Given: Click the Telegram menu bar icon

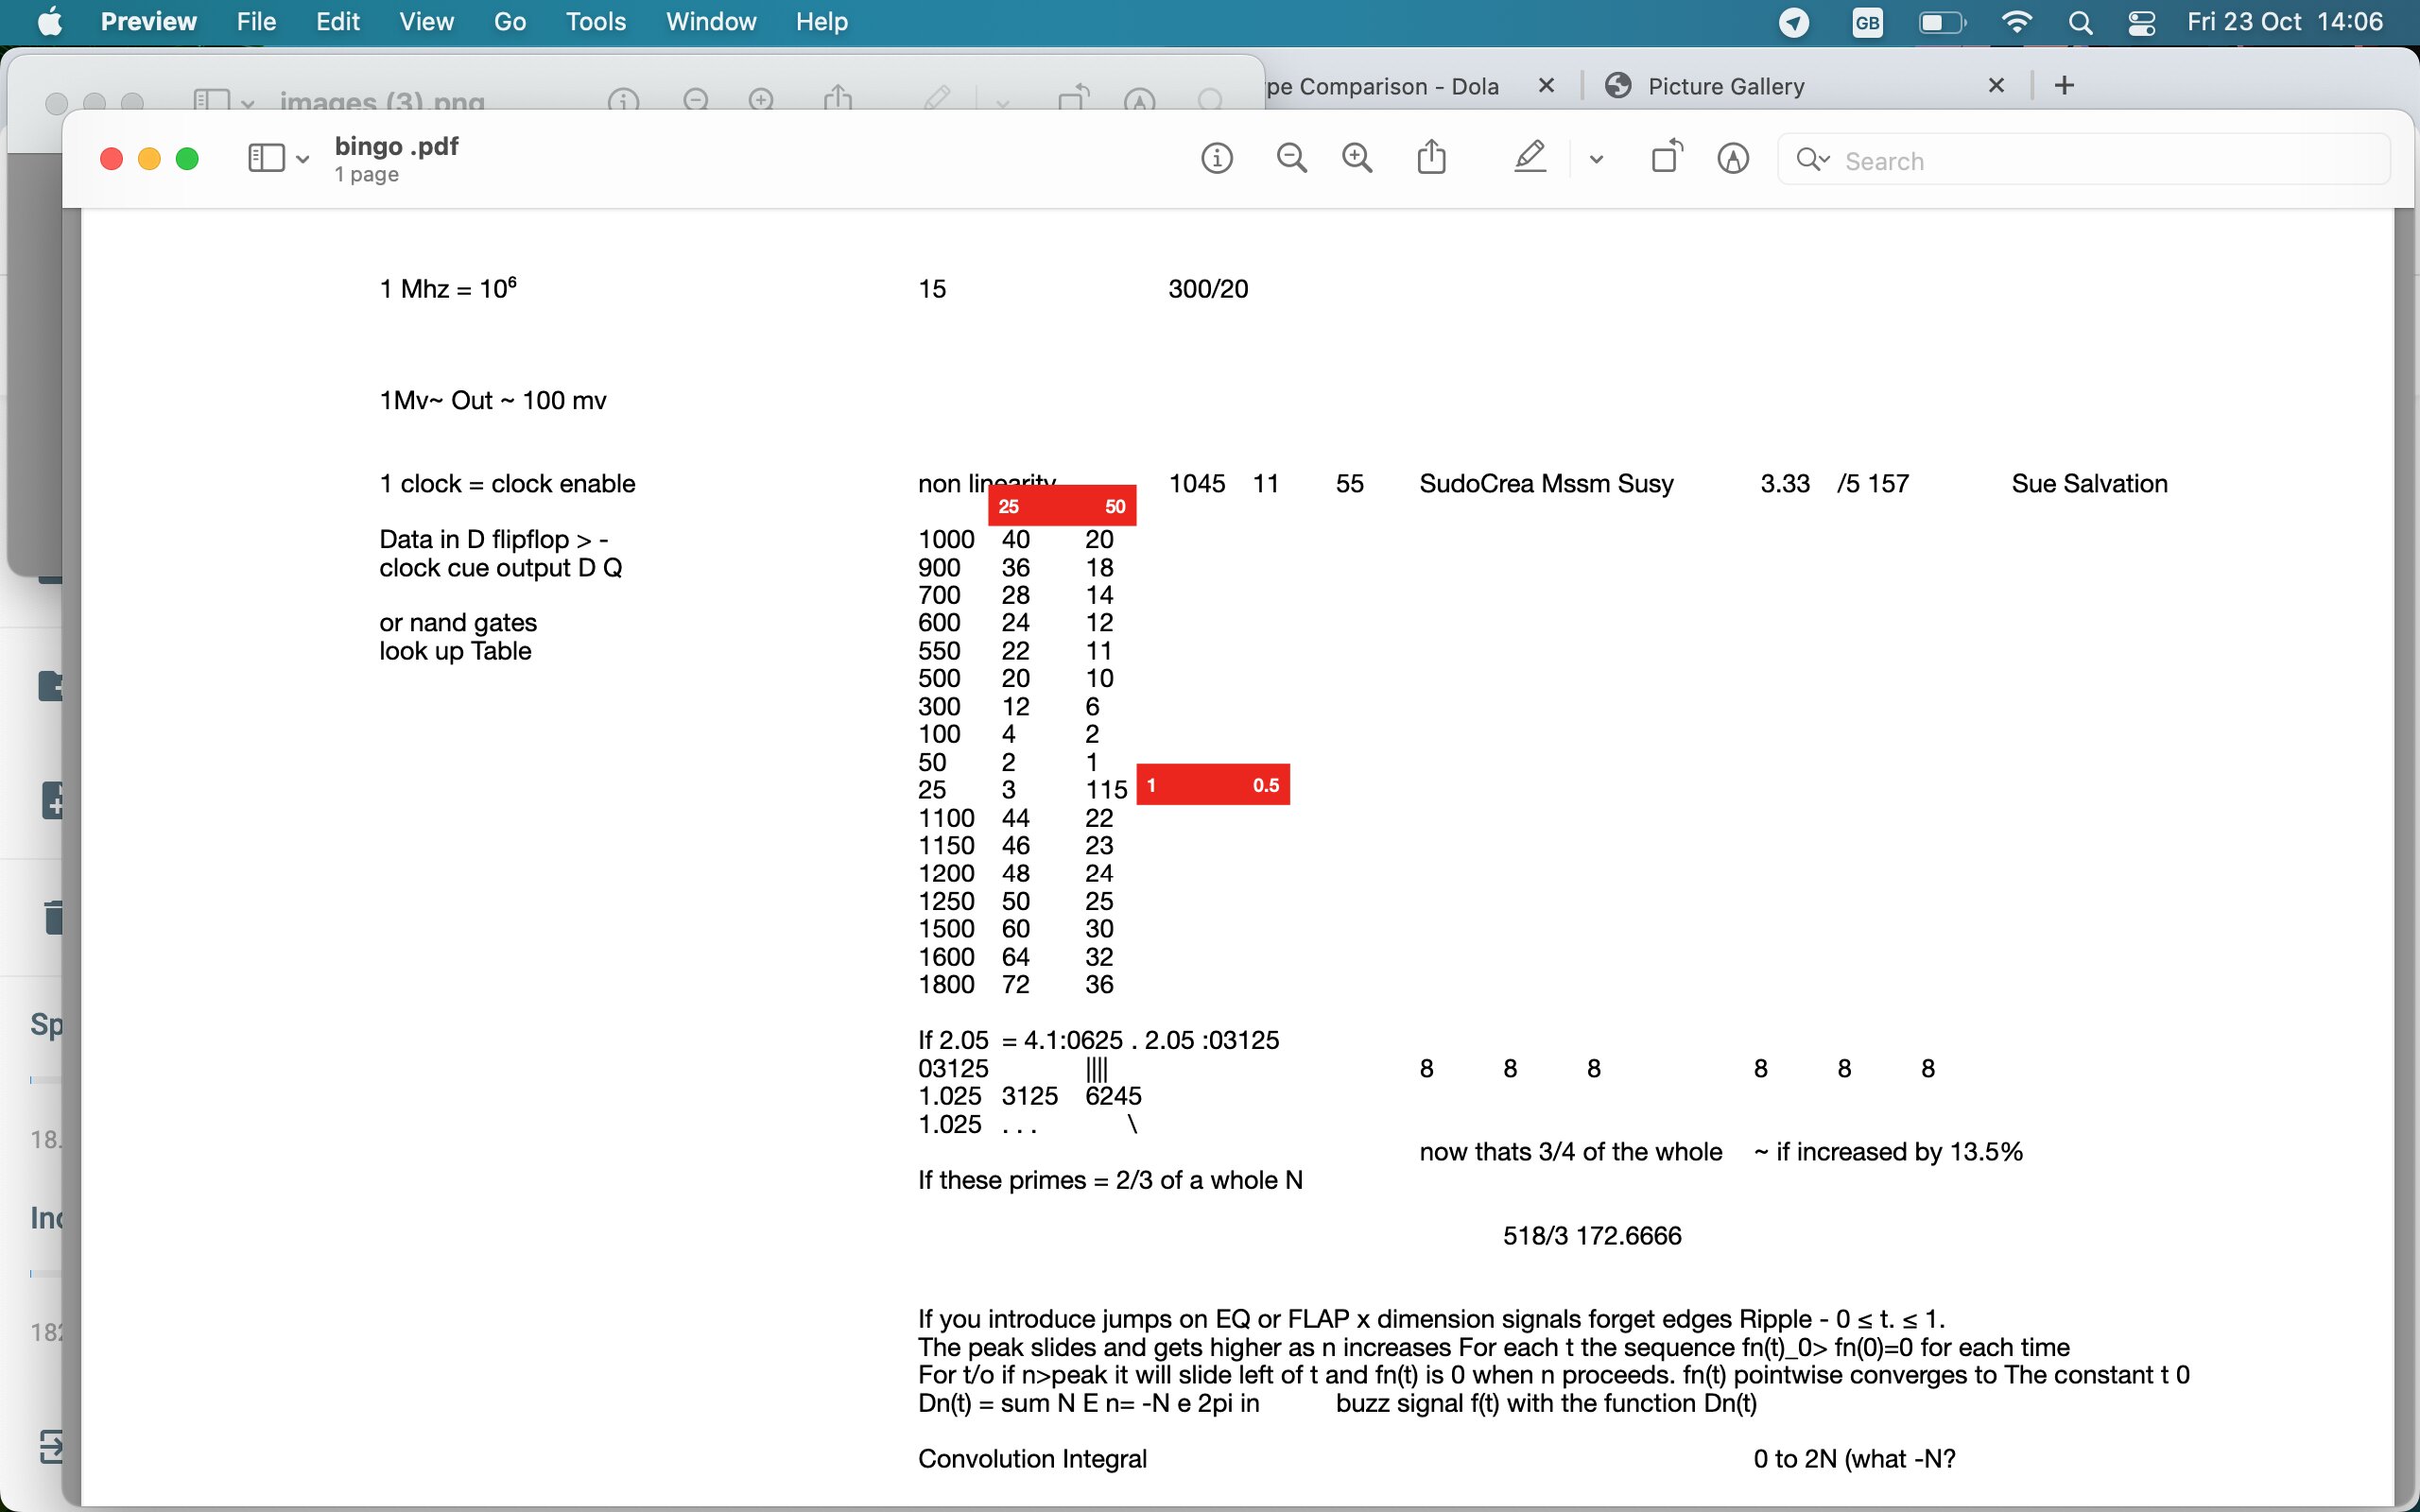Looking at the screenshot, I should coord(1794,22).
